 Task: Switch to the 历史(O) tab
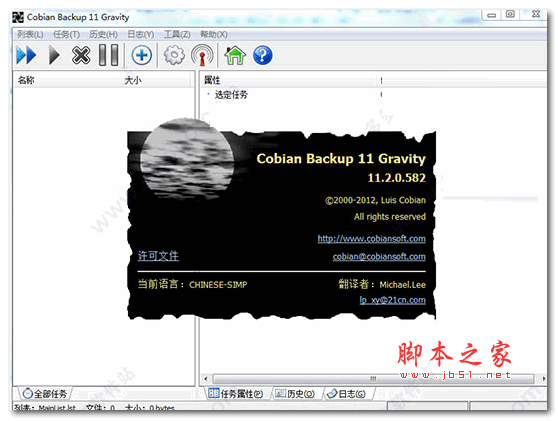(x=295, y=394)
